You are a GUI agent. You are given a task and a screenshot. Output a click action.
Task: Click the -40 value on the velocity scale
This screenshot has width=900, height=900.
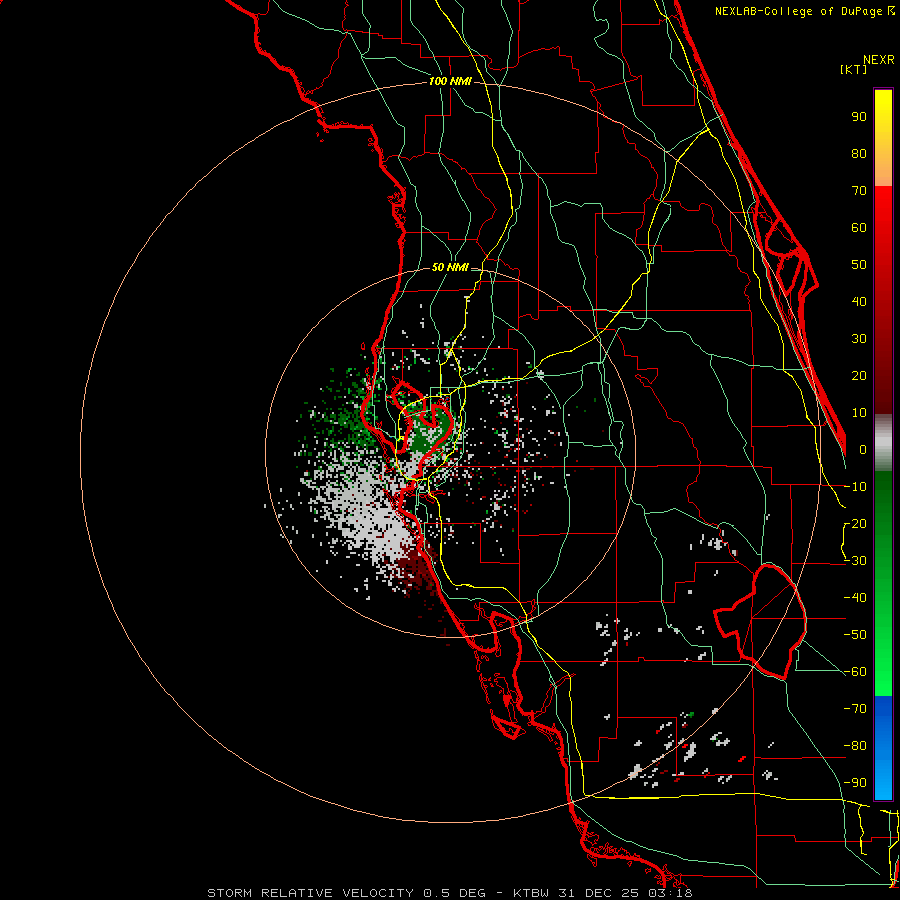pos(855,598)
